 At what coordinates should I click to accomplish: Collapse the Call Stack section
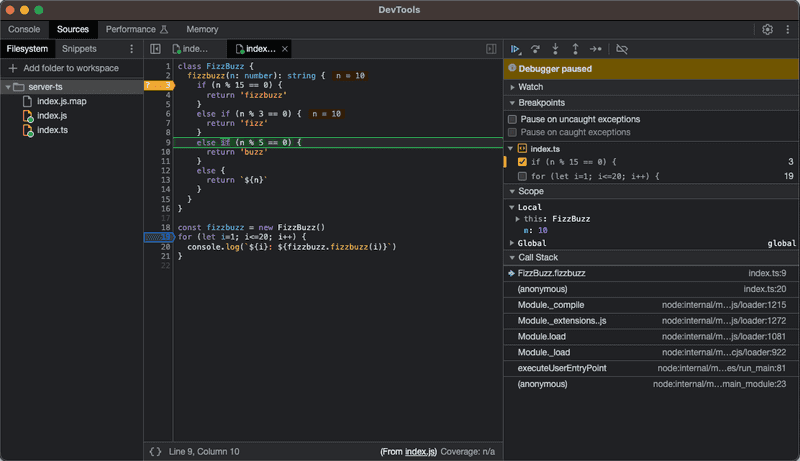point(512,258)
